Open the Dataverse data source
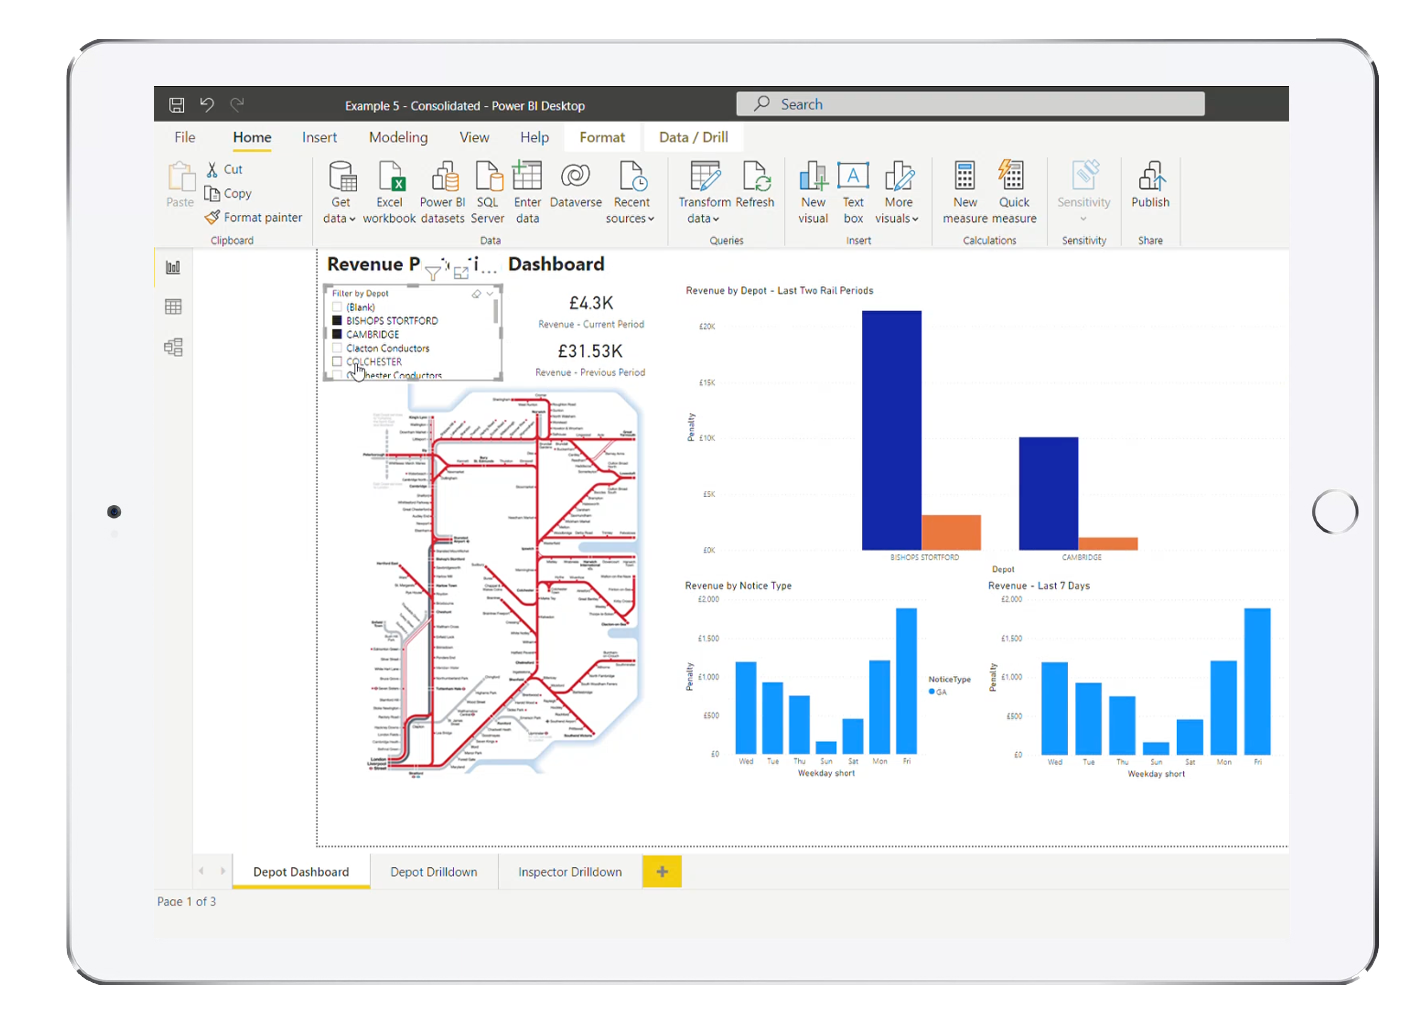 coord(575,178)
